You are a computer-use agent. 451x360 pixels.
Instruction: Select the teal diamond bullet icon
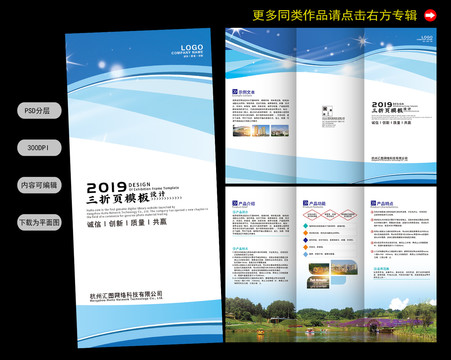[x=305, y=226]
